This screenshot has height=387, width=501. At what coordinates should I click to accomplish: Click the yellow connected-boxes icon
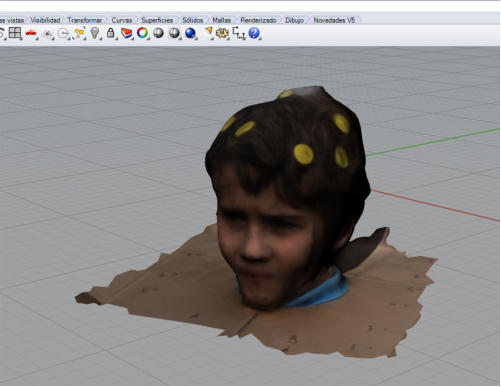[x=79, y=33]
